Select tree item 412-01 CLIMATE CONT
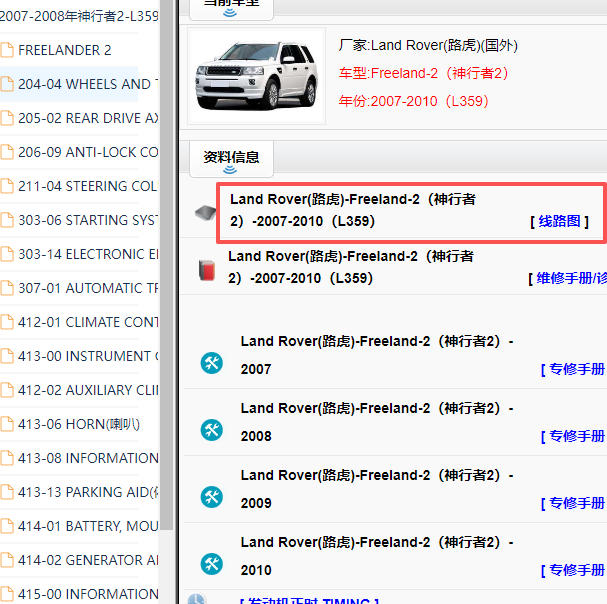This screenshot has width=607, height=604. 88,322
